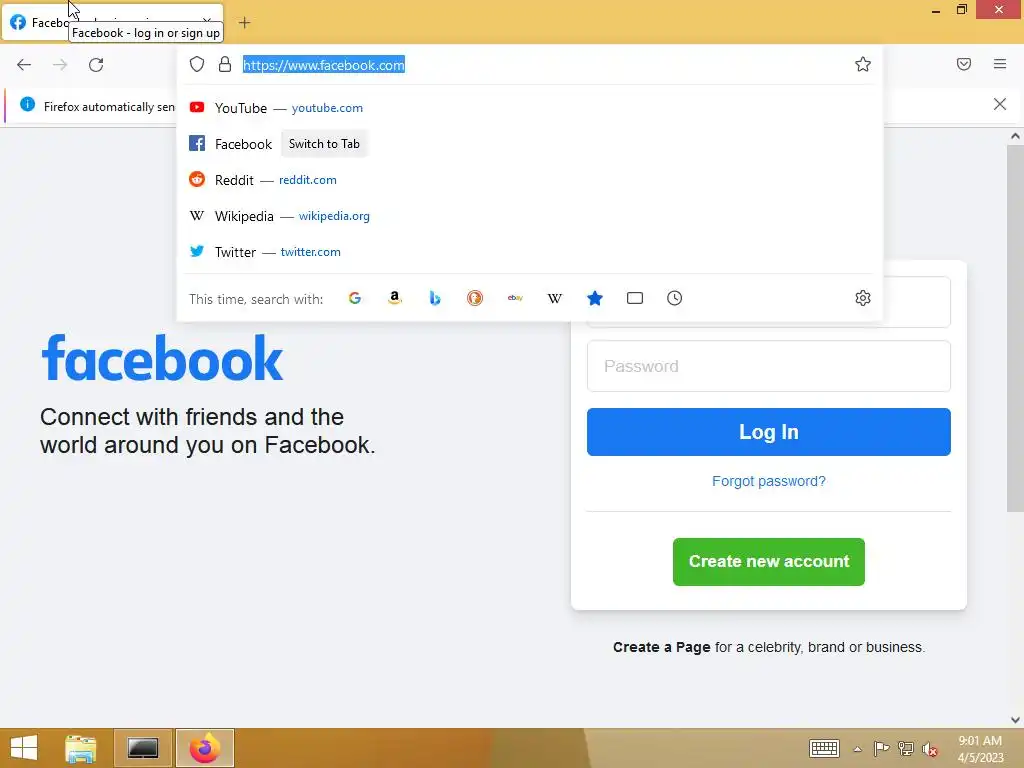Click the highlighted URL in address bar
Screen dimensions: 1024x768
click(x=324, y=65)
